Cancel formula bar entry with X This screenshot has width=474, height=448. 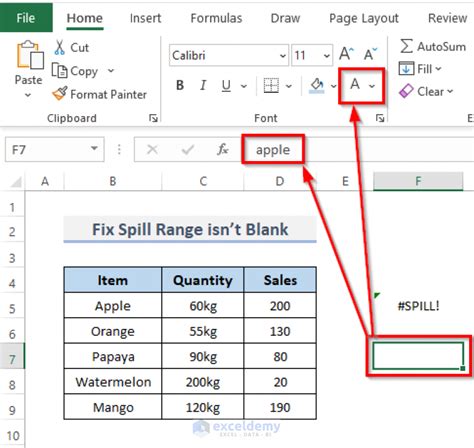152,149
